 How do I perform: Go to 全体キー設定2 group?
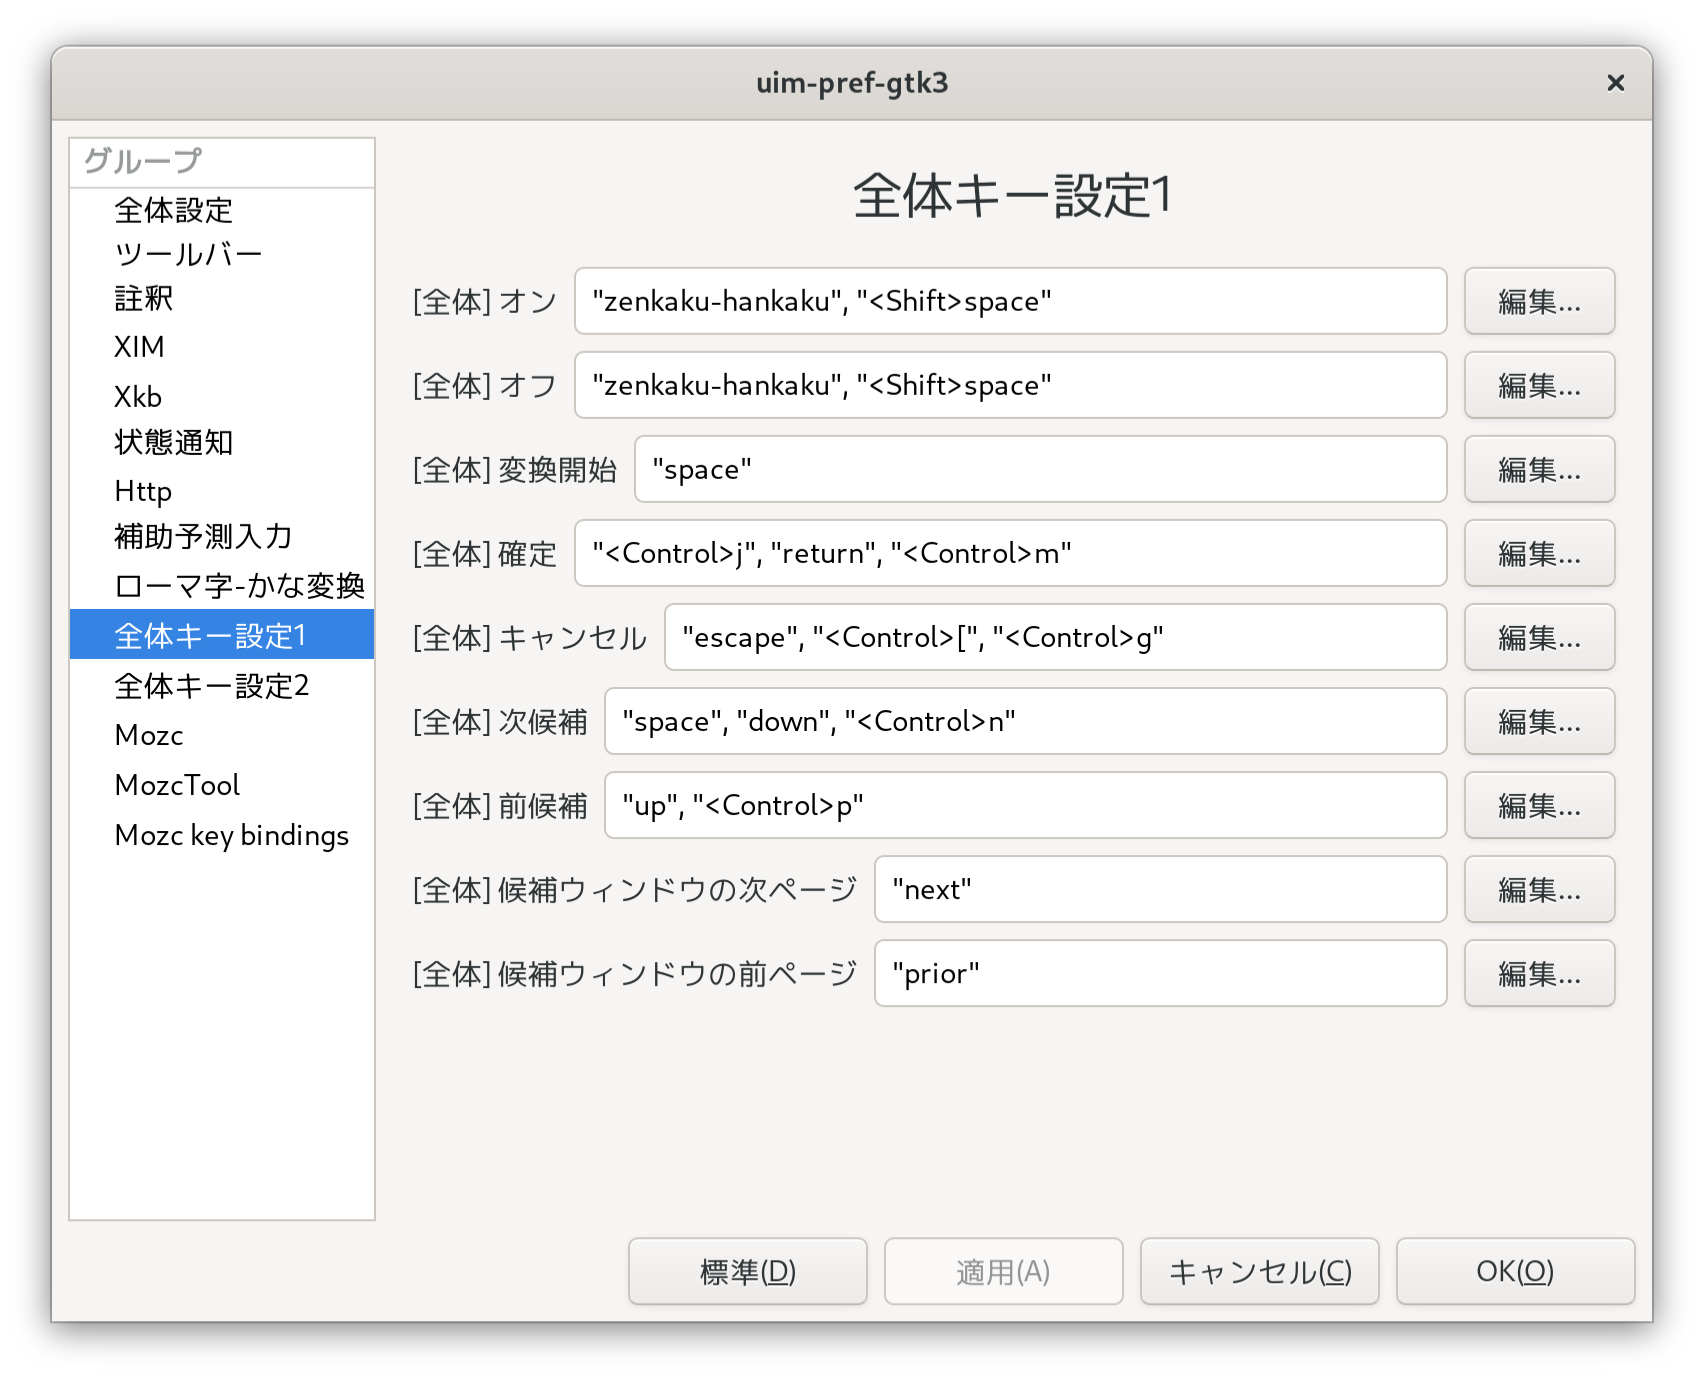(211, 686)
